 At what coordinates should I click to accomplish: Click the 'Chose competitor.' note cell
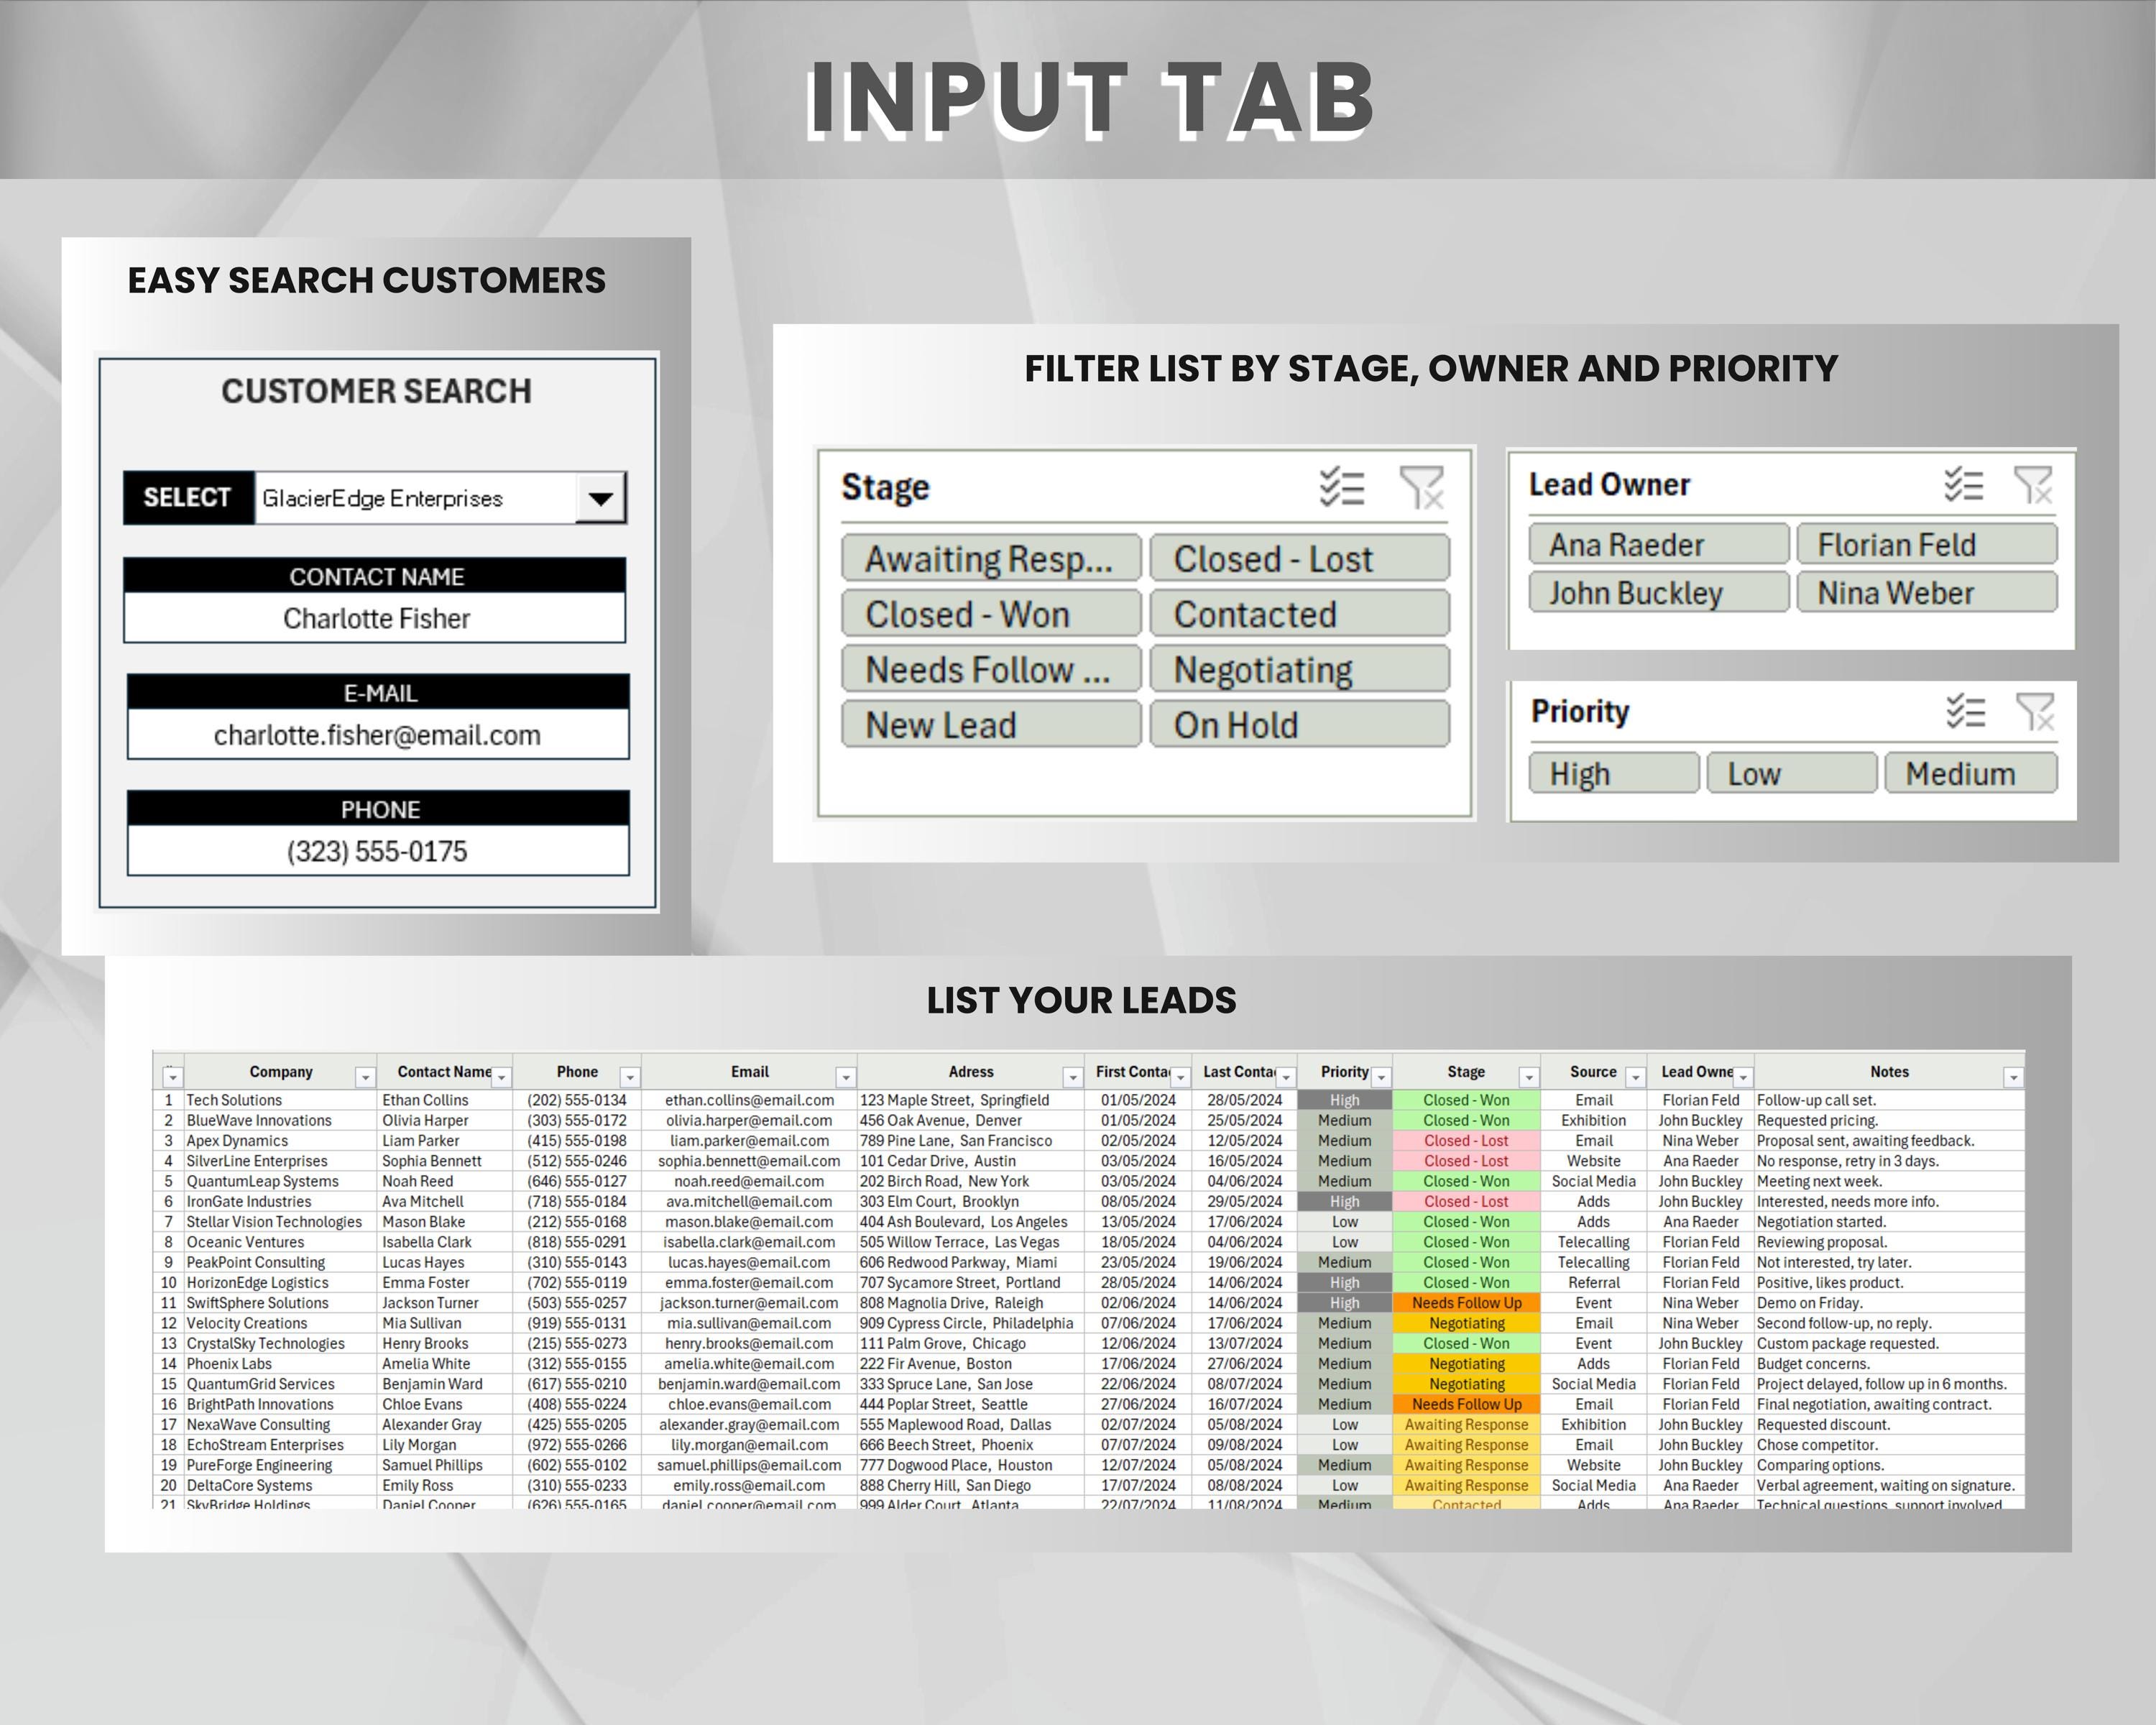[1889, 1445]
